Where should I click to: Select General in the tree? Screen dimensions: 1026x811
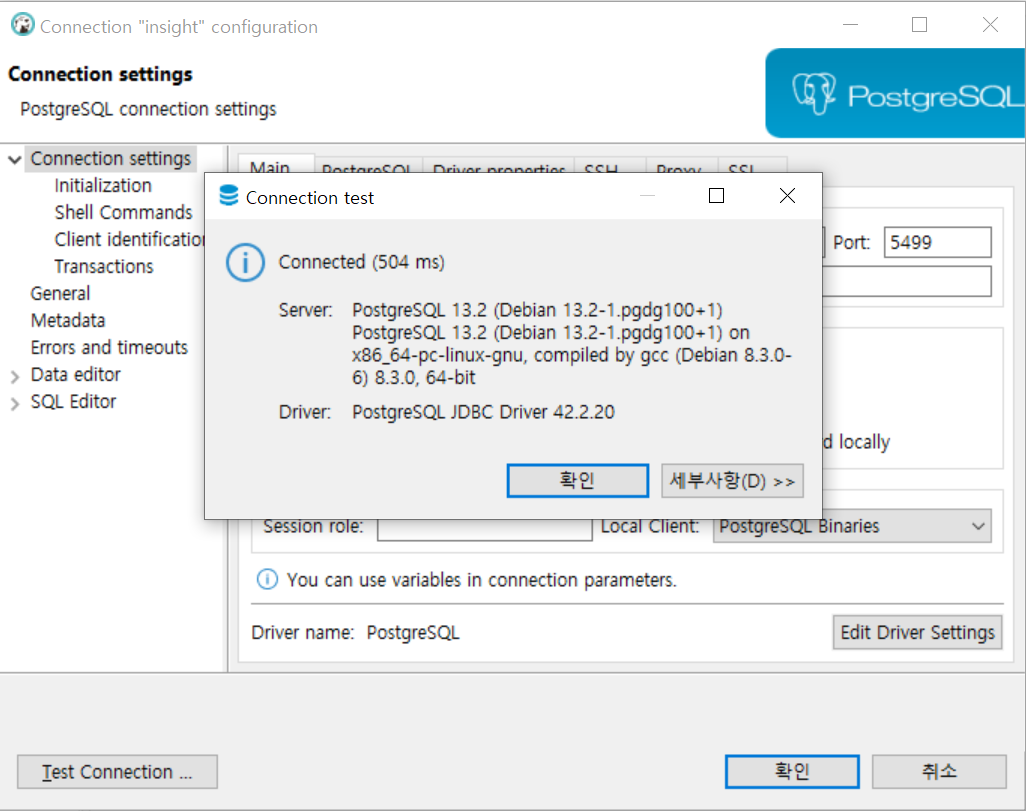(60, 293)
